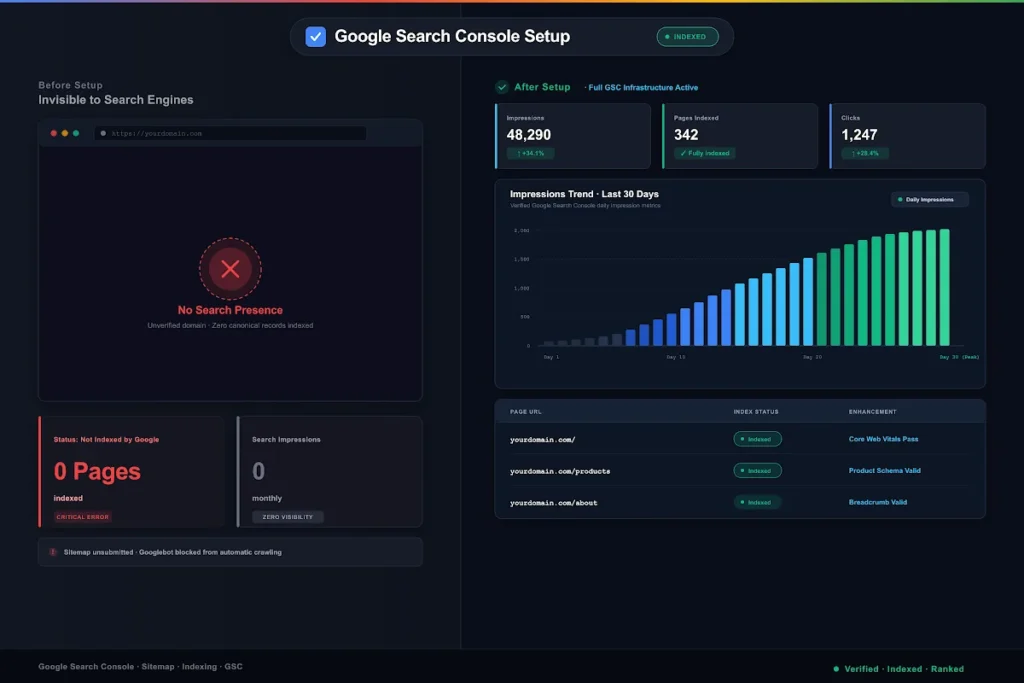Click the CRITICAL ERROR badge

(x=82, y=517)
